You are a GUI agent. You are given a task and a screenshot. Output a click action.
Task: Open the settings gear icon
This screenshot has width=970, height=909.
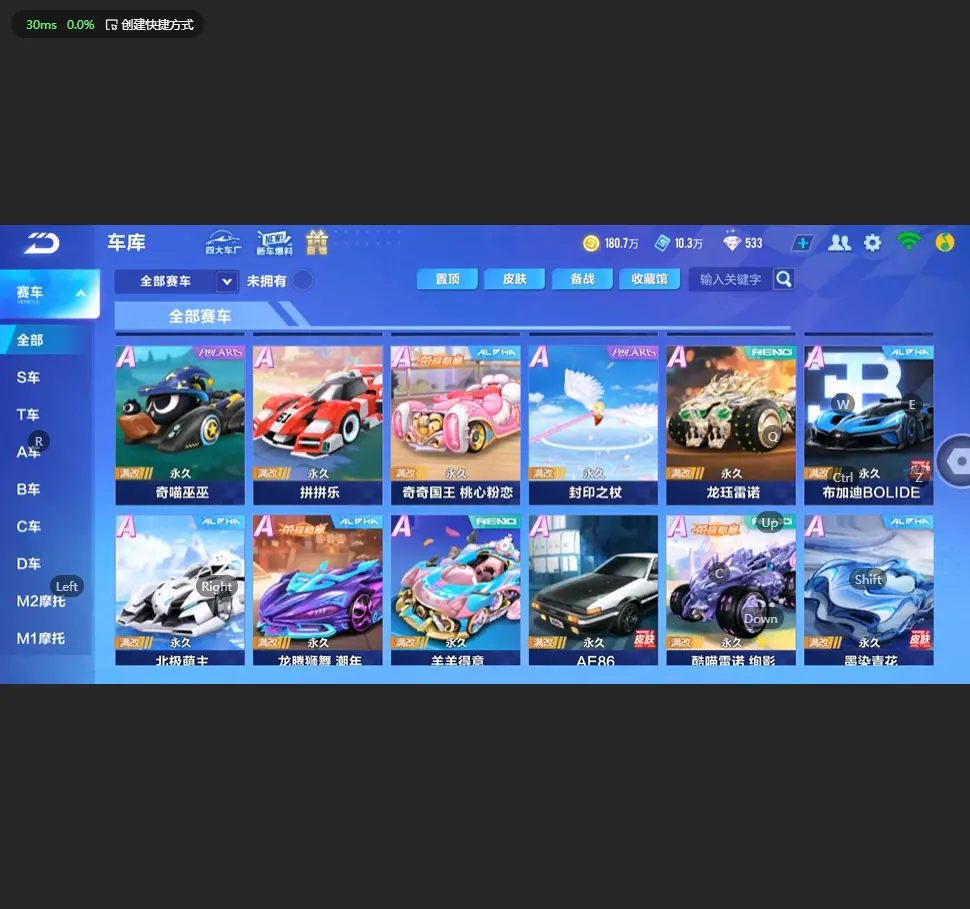pos(872,243)
